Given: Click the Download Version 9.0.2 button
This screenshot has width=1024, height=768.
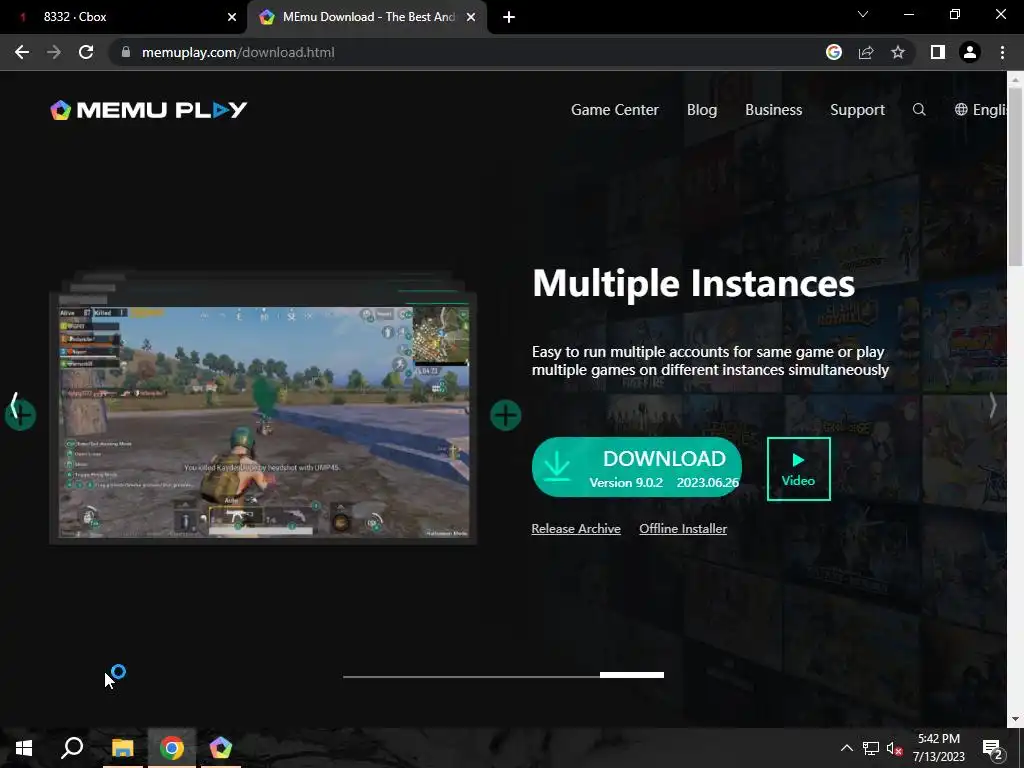Looking at the screenshot, I should click(x=637, y=468).
